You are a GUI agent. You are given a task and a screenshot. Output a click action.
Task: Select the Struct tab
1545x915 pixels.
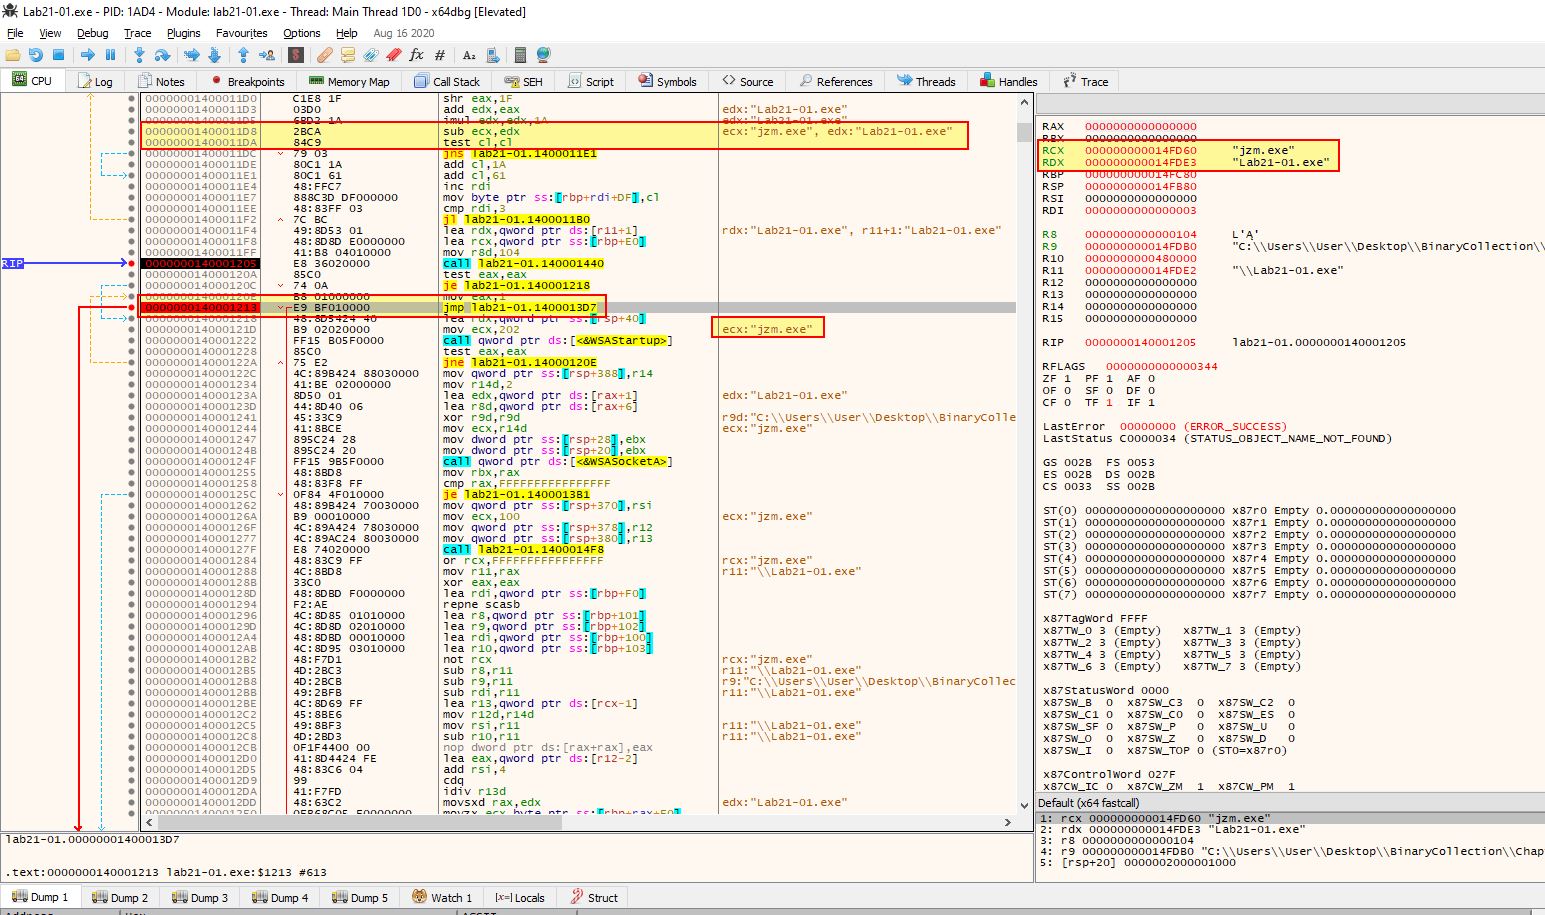tap(593, 897)
